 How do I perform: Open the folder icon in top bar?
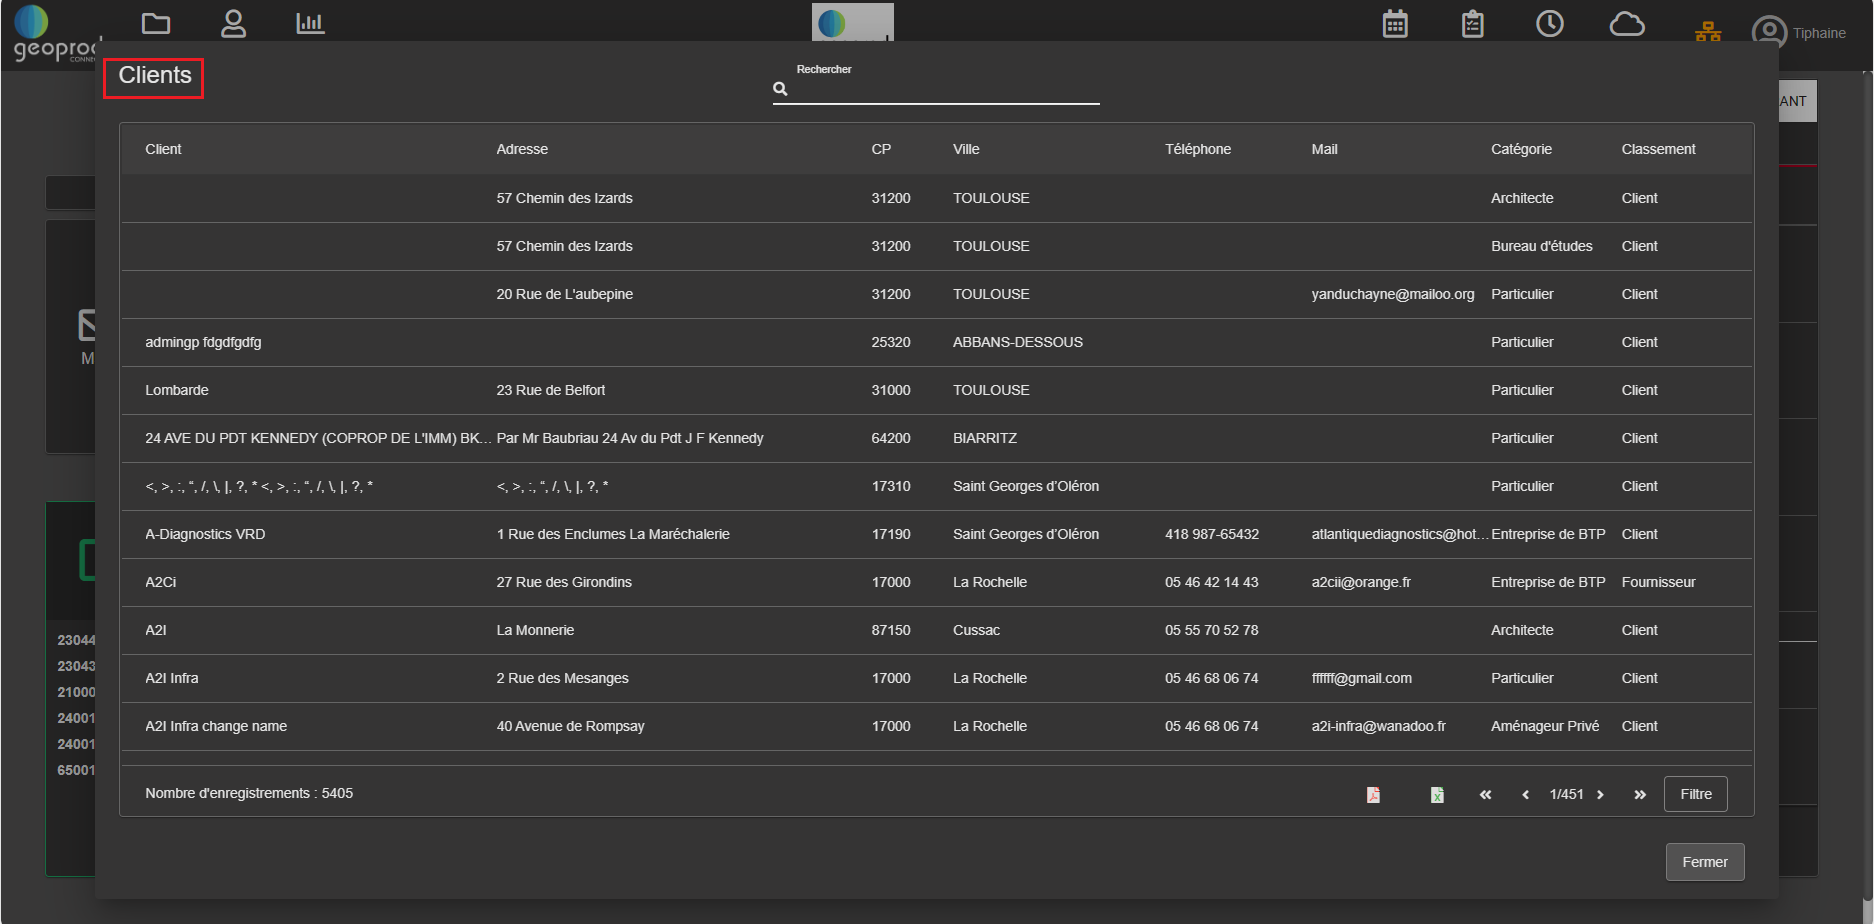click(156, 23)
